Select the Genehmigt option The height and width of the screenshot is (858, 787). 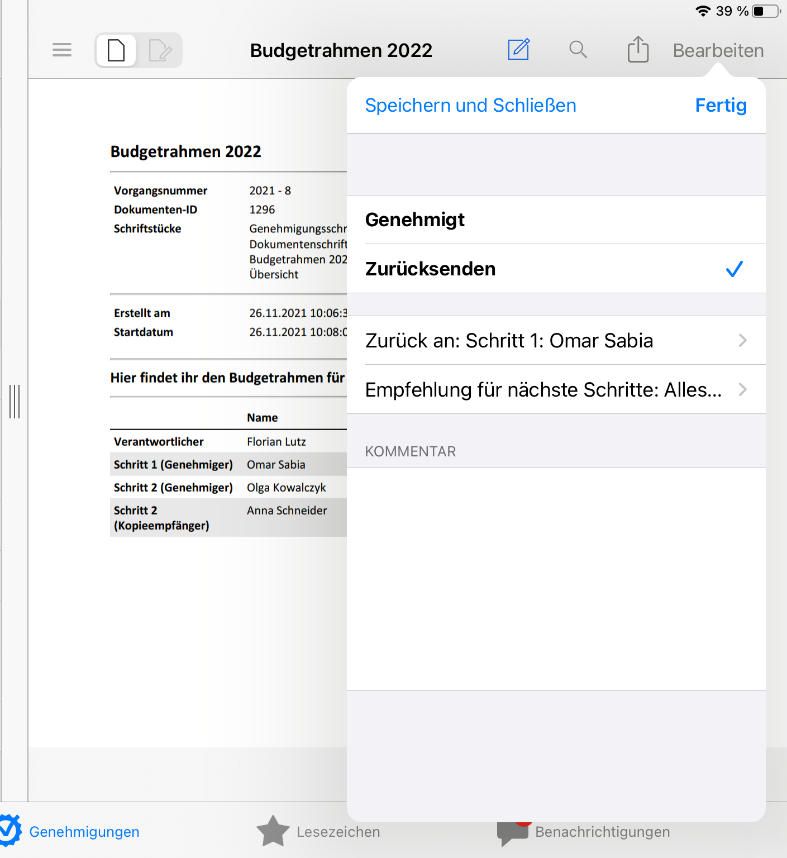555,220
